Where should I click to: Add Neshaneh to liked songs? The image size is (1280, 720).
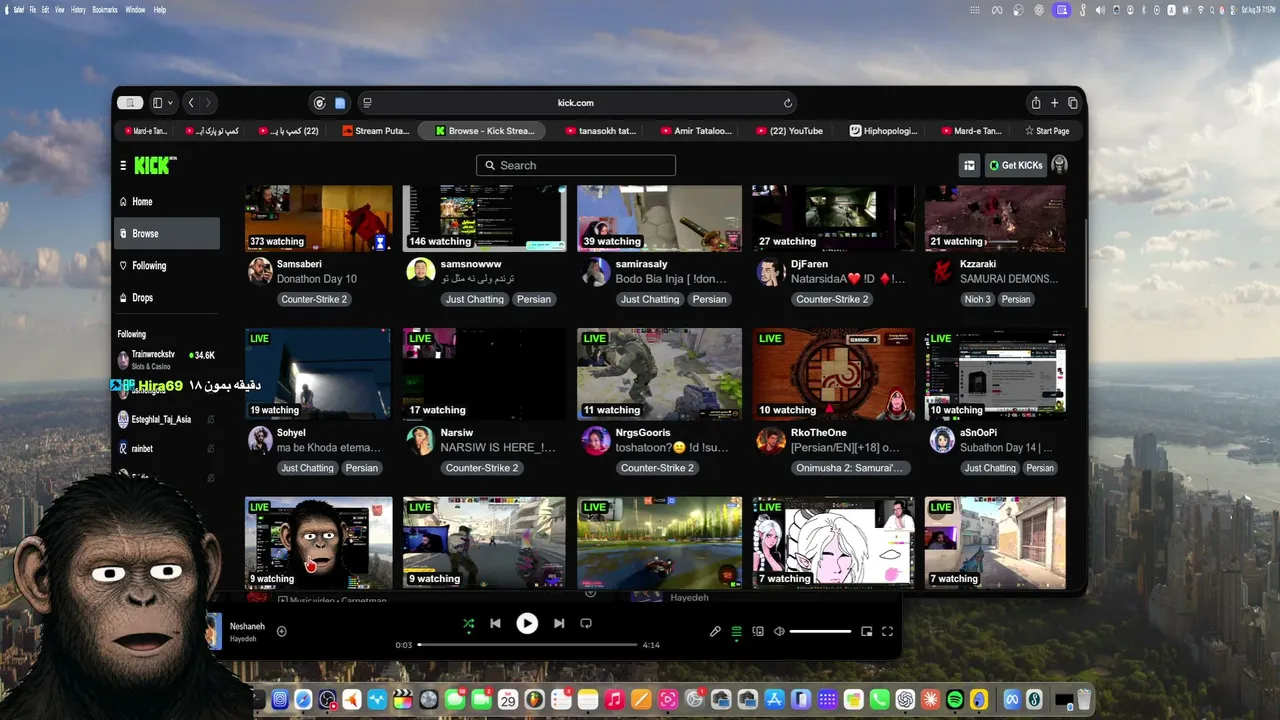coord(281,631)
